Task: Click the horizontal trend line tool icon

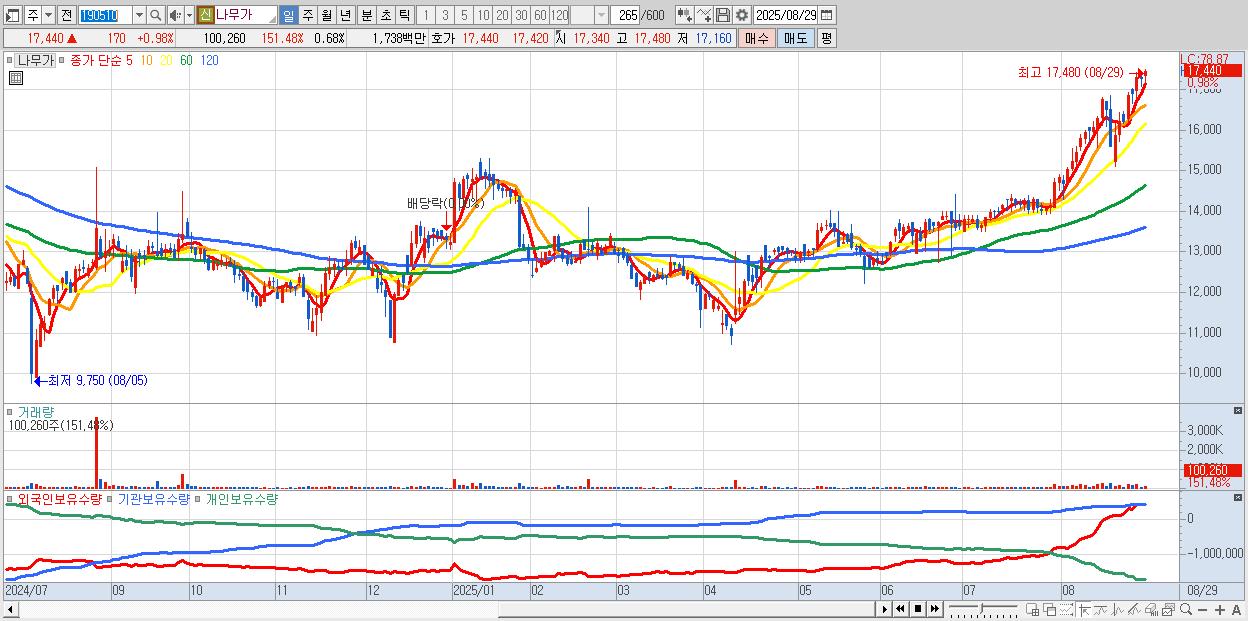Action: [1101, 610]
